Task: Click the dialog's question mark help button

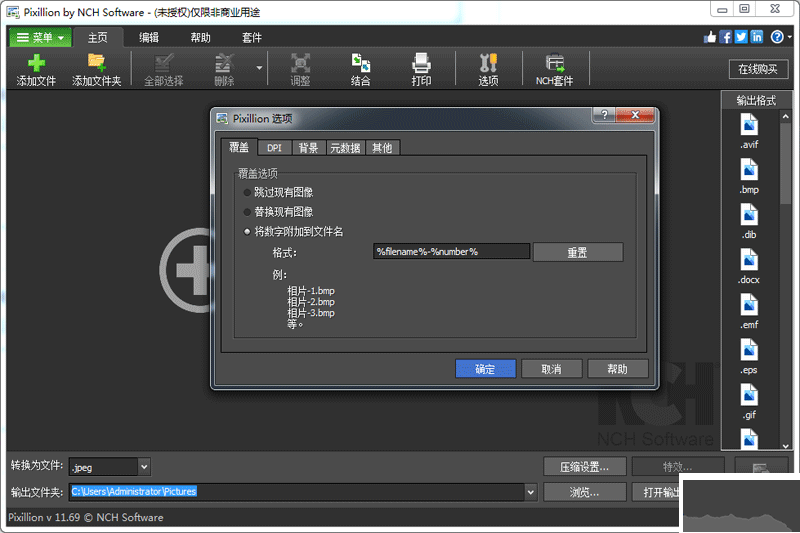Action: [604, 115]
